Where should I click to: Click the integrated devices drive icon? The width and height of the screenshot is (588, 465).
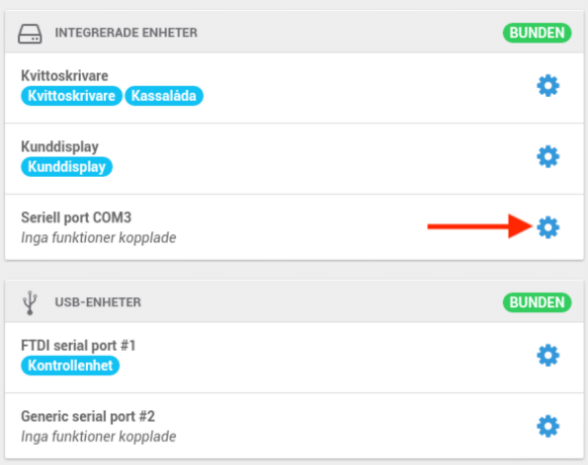pyautogui.click(x=30, y=34)
